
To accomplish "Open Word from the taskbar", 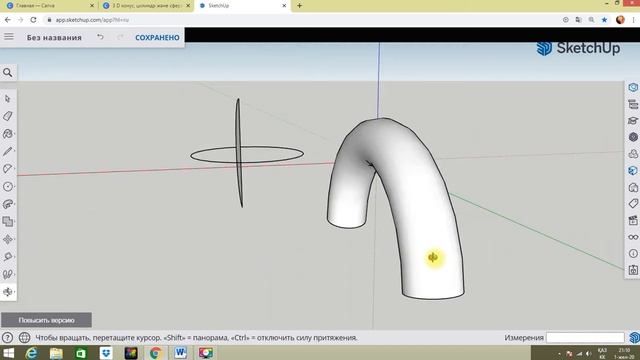I will (x=180, y=353).
